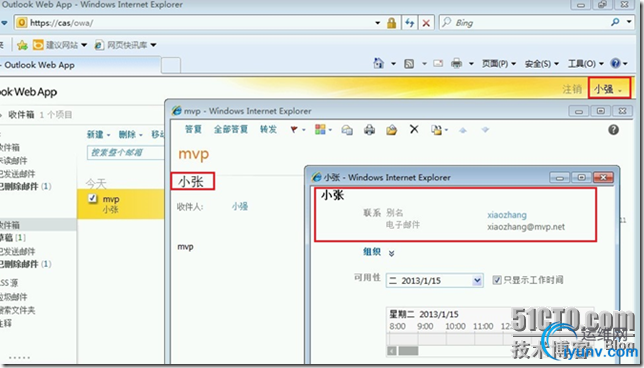The height and width of the screenshot is (368, 644).
Task: Click the X delete message icon
Action: [414, 129]
